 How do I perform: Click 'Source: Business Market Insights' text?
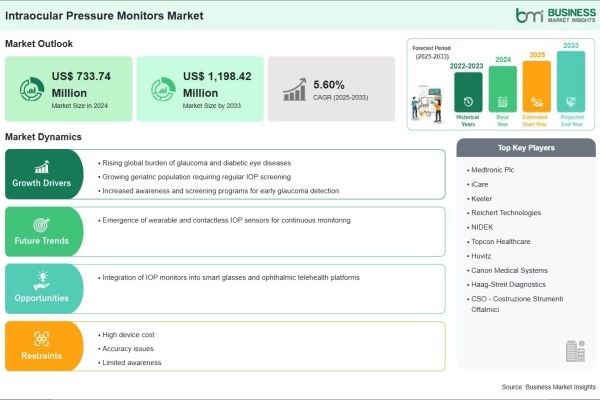tap(548, 387)
